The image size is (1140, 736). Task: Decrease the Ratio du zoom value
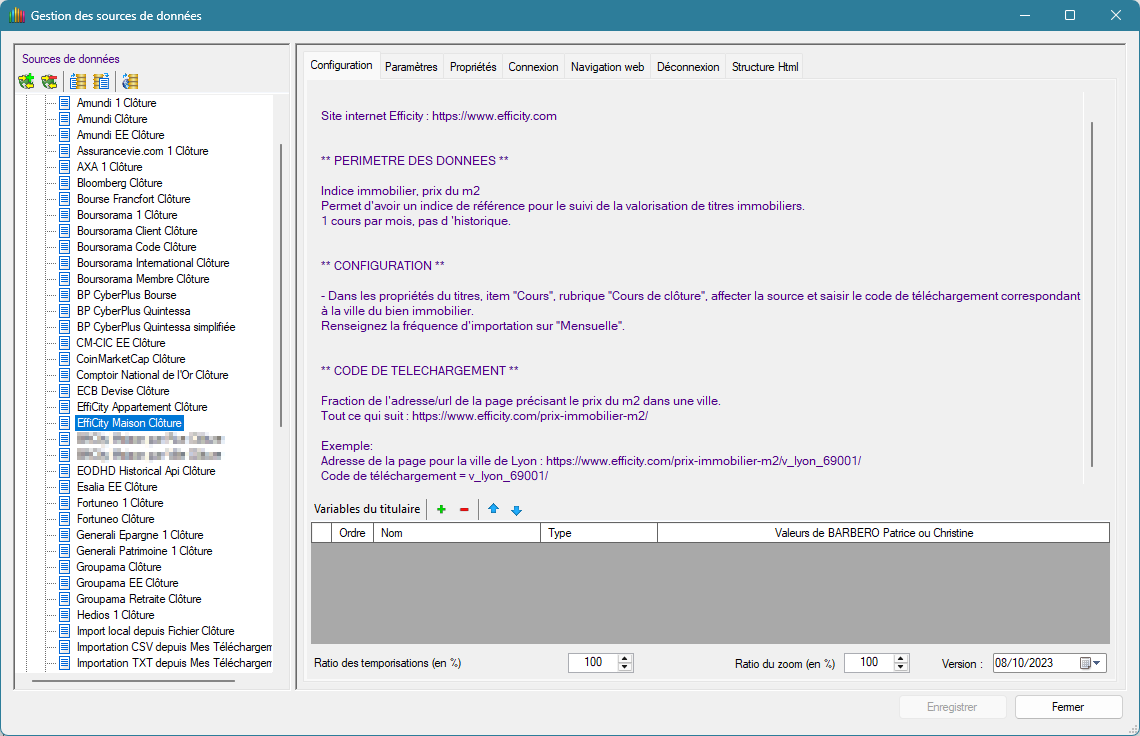click(x=901, y=668)
